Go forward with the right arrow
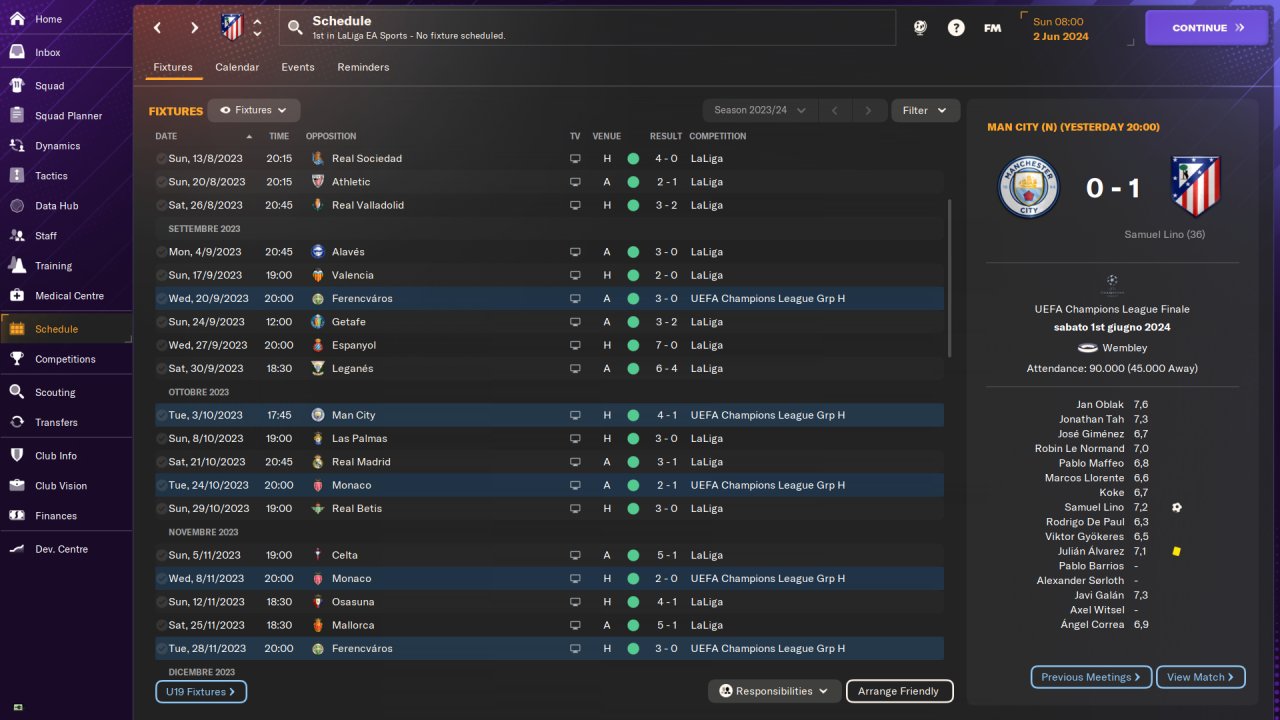This screenshot has width=1280, height=720. (x=194, y=28)
